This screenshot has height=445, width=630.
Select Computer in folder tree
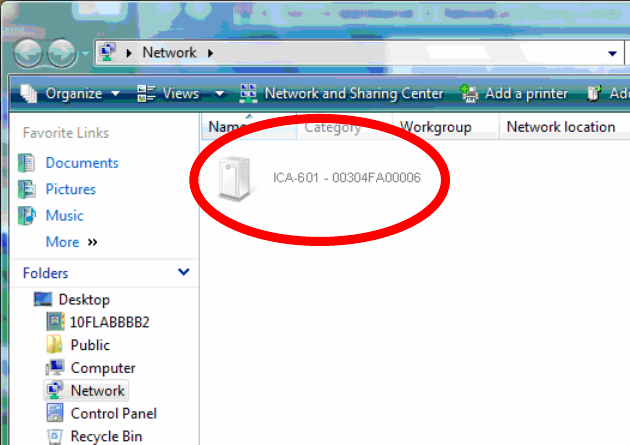point(103,368)
